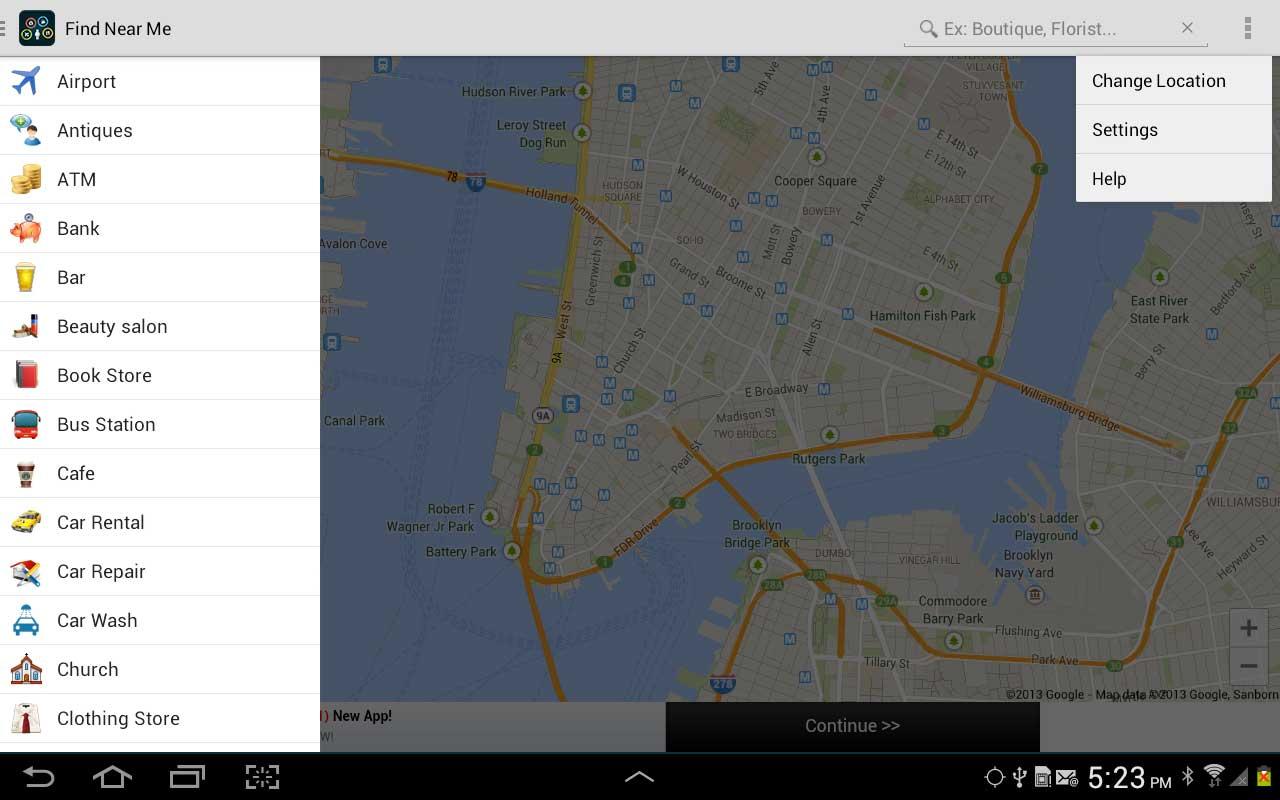Tap the Android home button
Screen dimensions: 1280x800
[x=112, y=777]
